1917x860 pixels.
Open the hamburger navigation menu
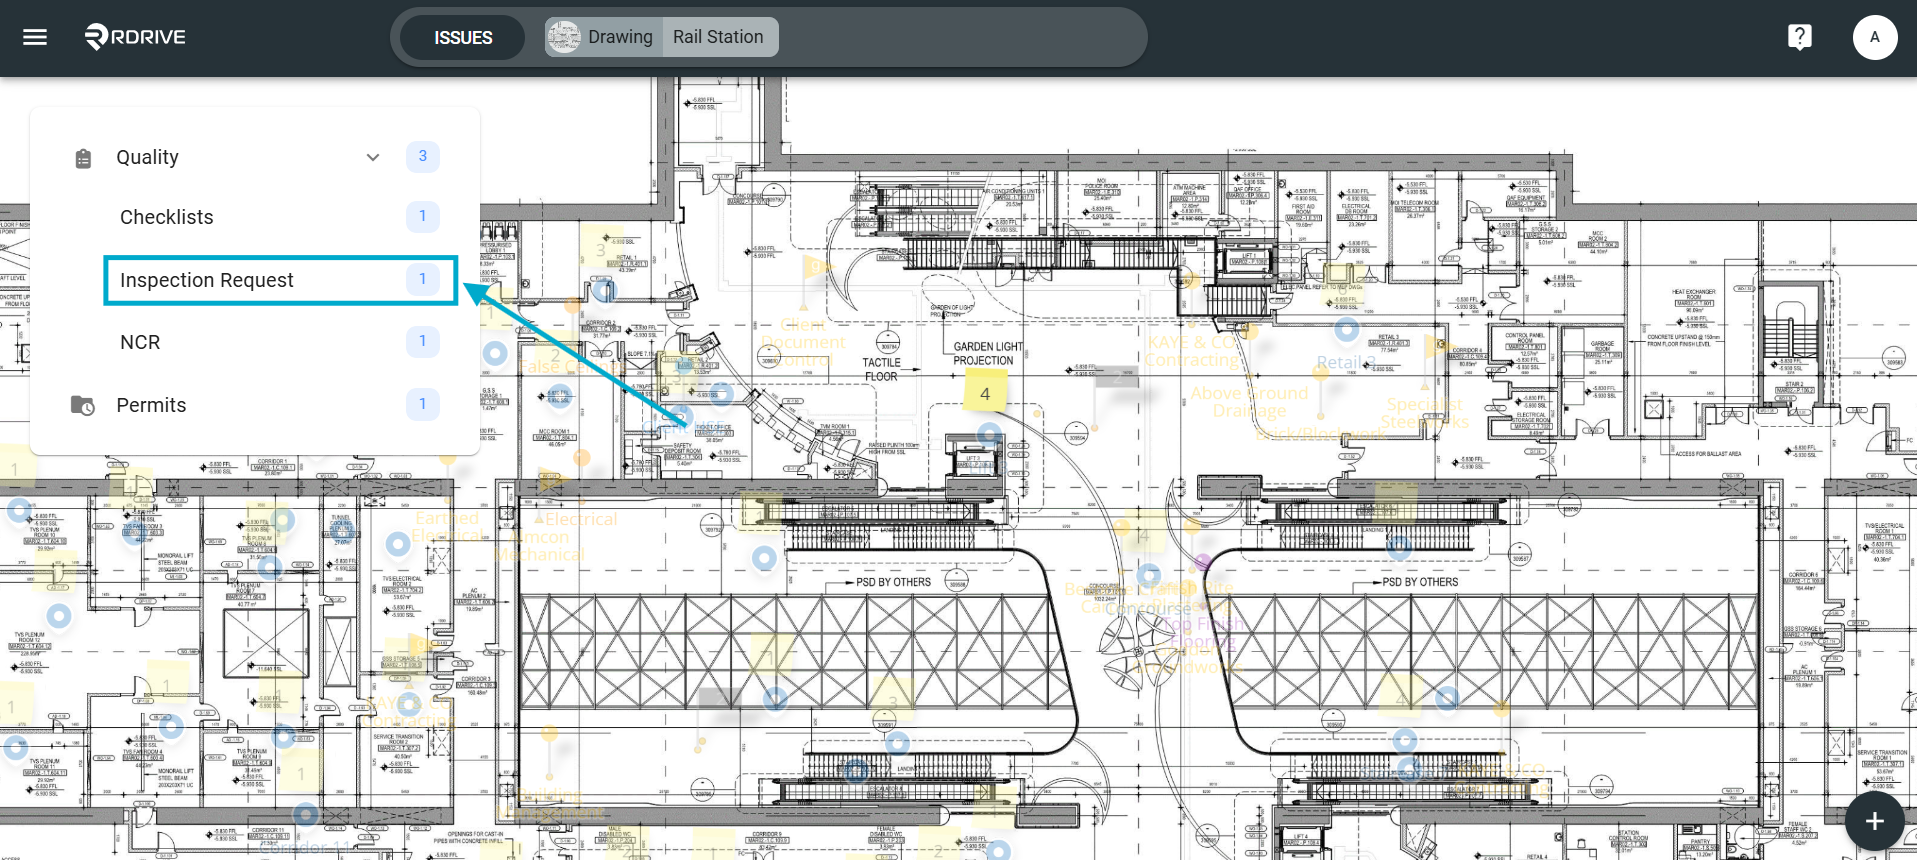(35, 37)
